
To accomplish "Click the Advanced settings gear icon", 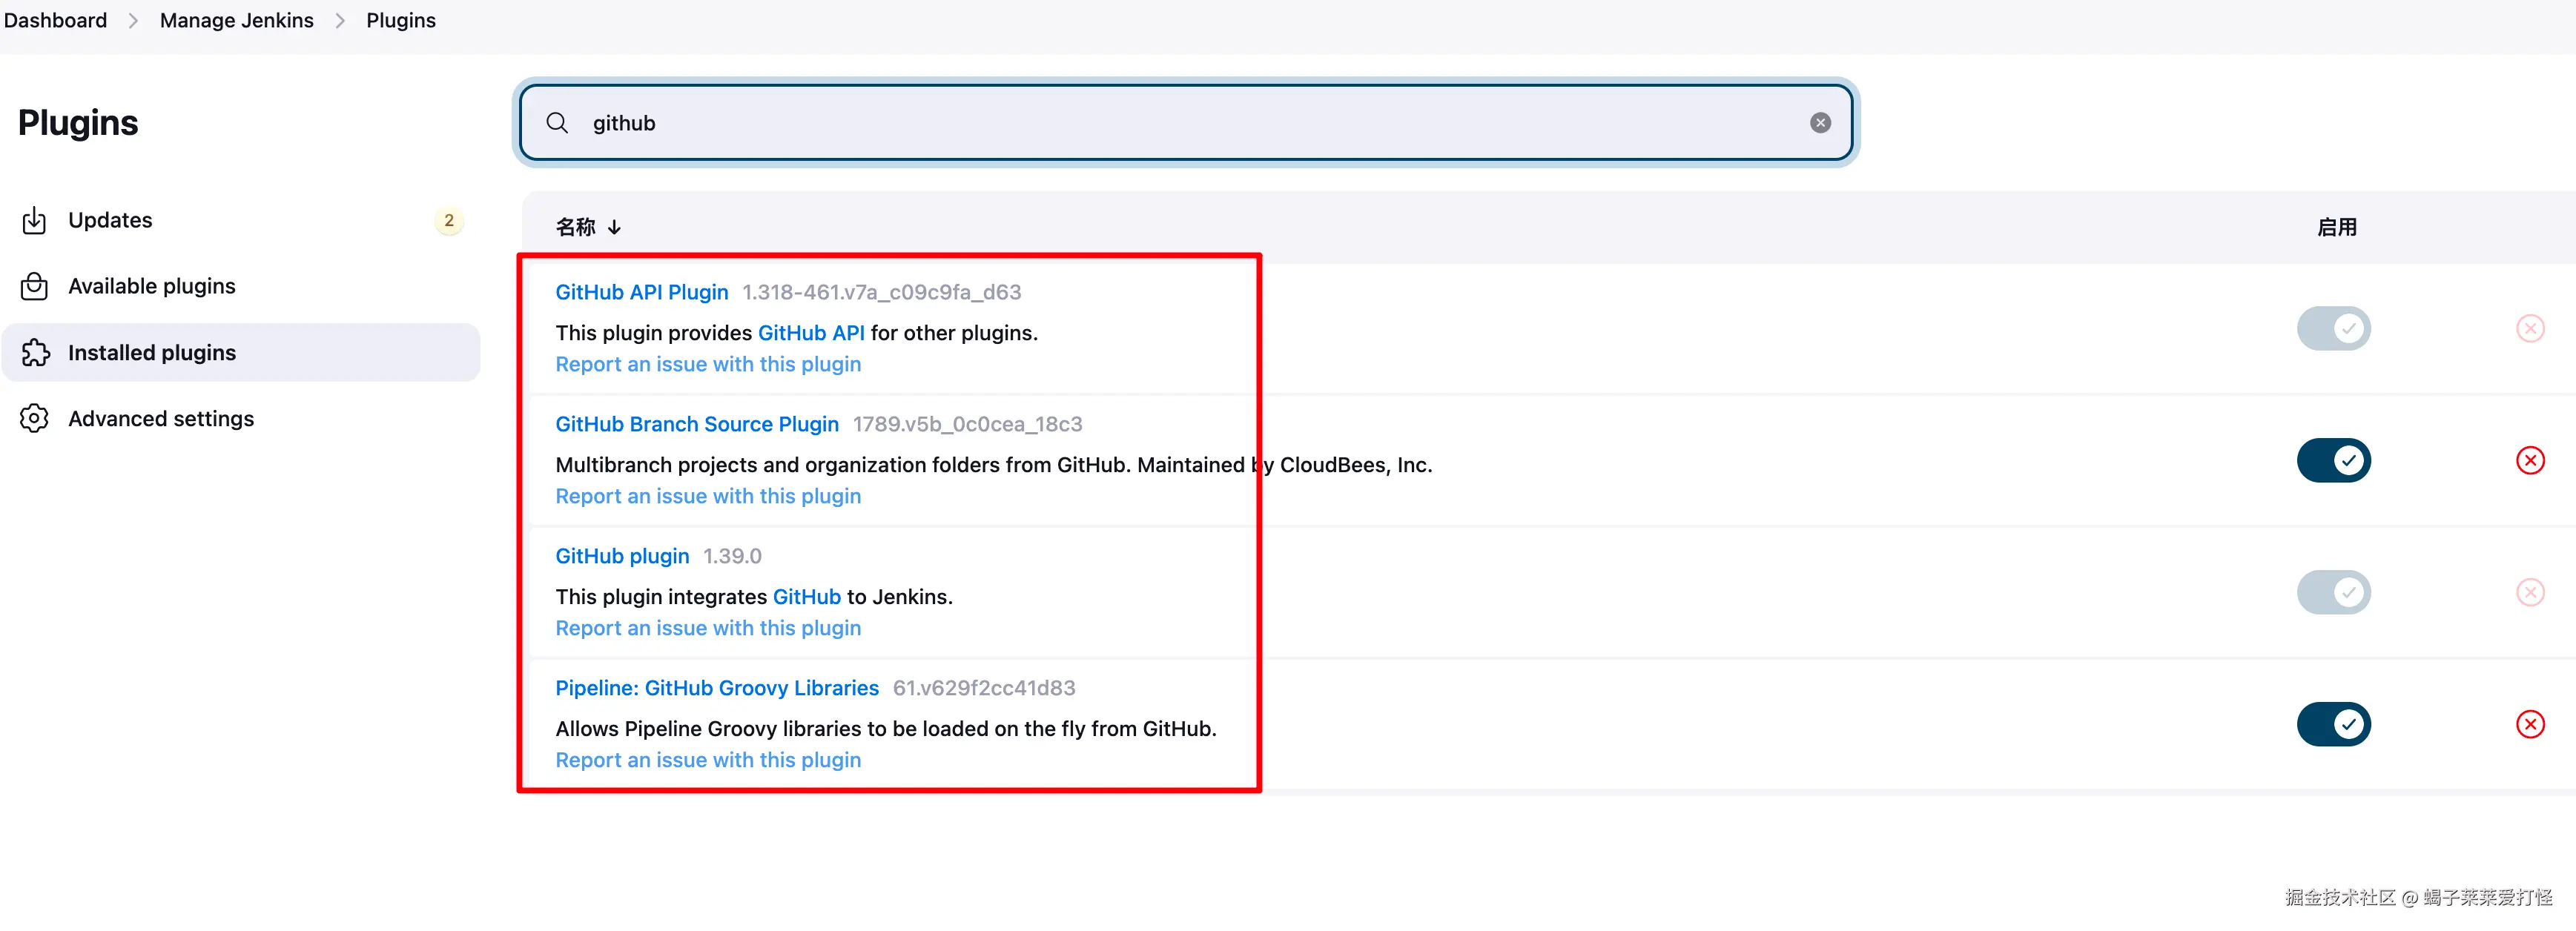I will coord(34,418).
